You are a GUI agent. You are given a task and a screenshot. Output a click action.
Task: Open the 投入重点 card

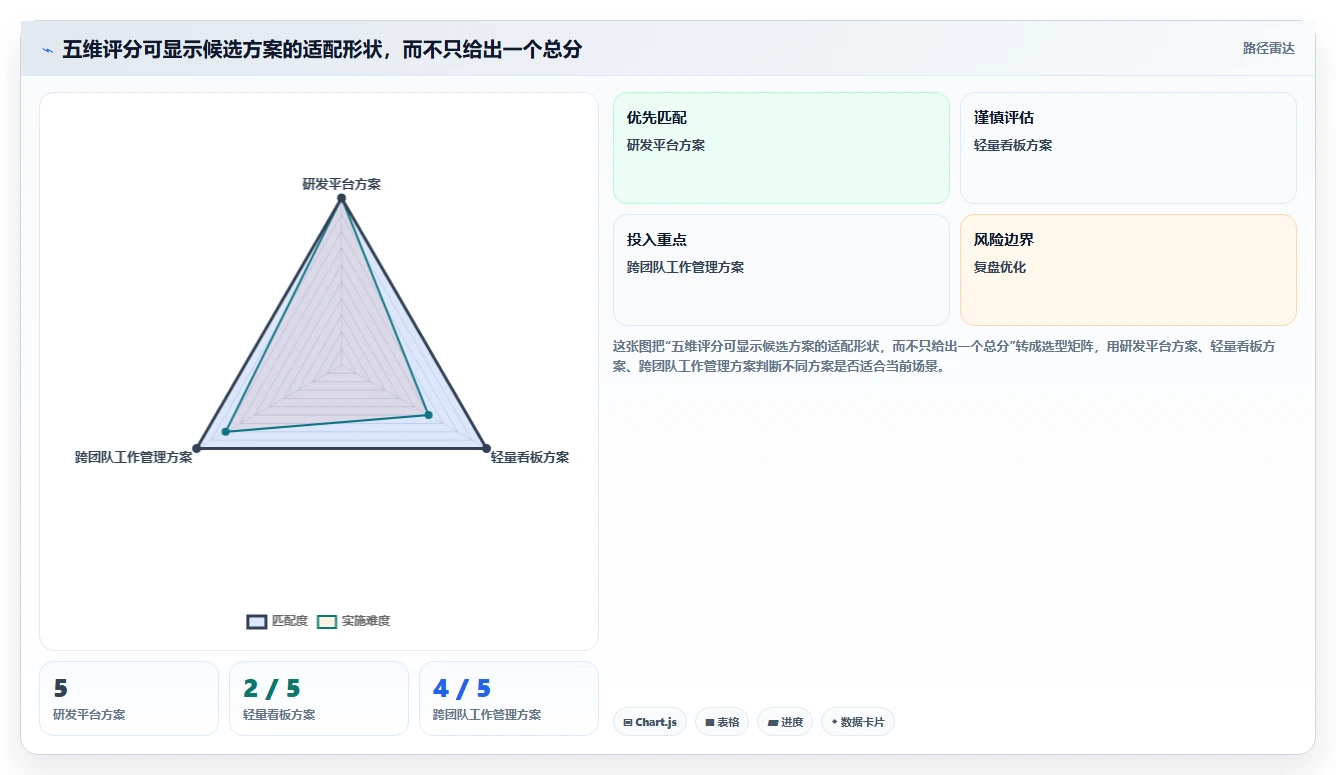(781, 270)
